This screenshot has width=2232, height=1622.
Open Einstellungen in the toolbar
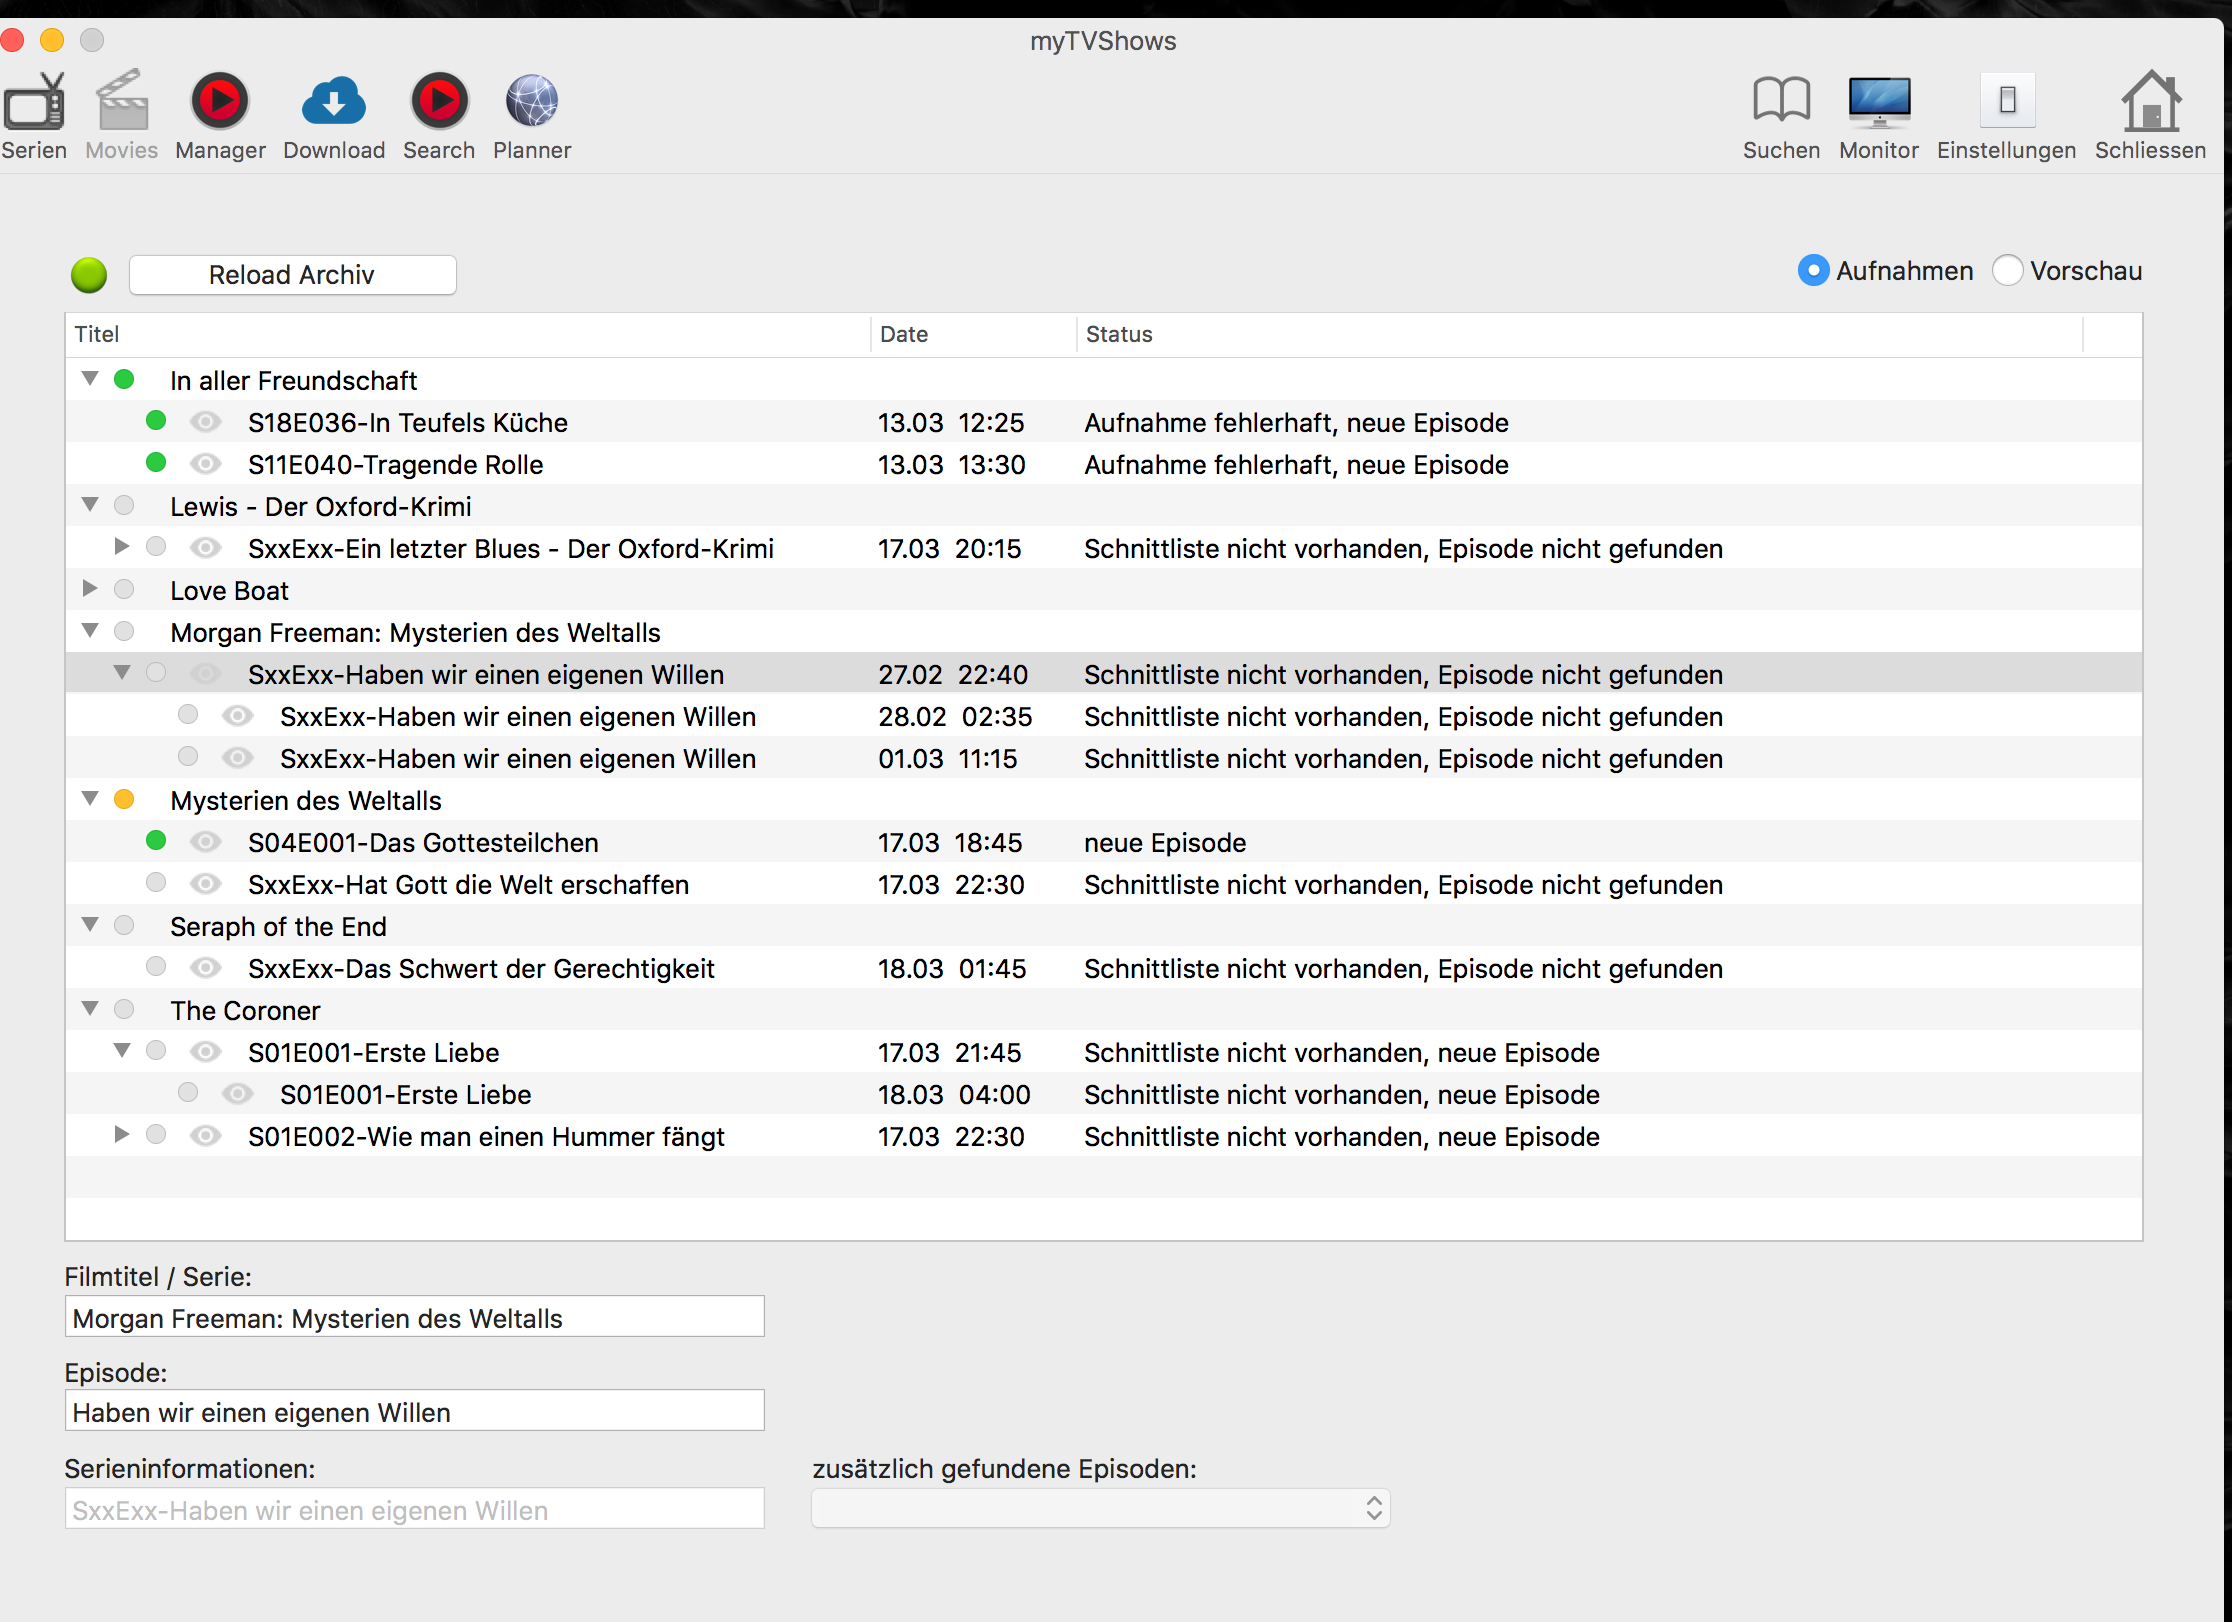tap(2006, 102)
